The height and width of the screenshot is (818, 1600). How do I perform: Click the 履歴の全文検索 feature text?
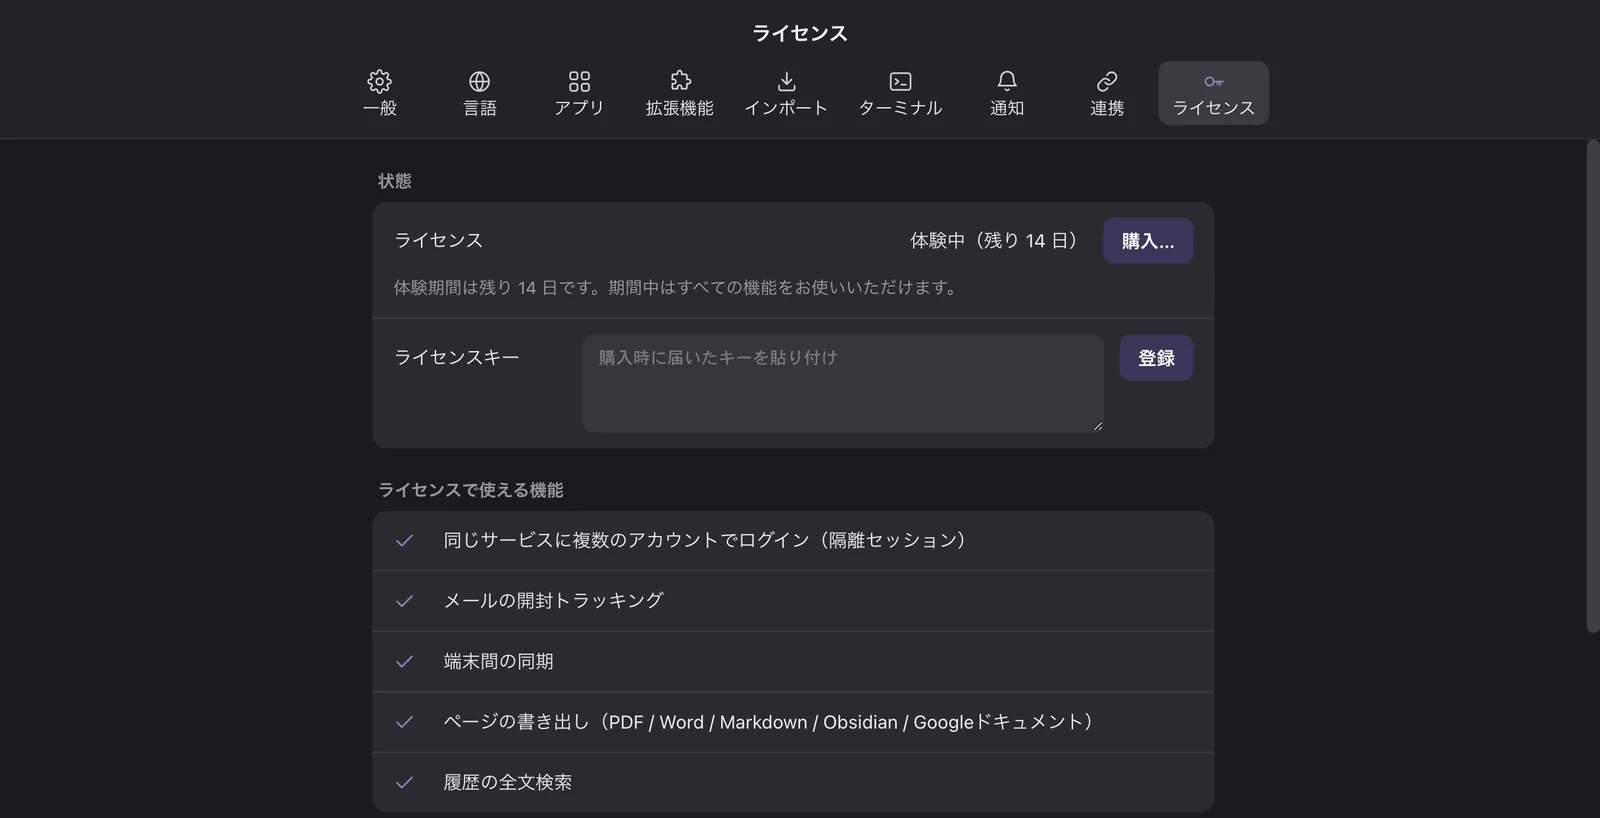pyautogui.click(x=508, y=782)
